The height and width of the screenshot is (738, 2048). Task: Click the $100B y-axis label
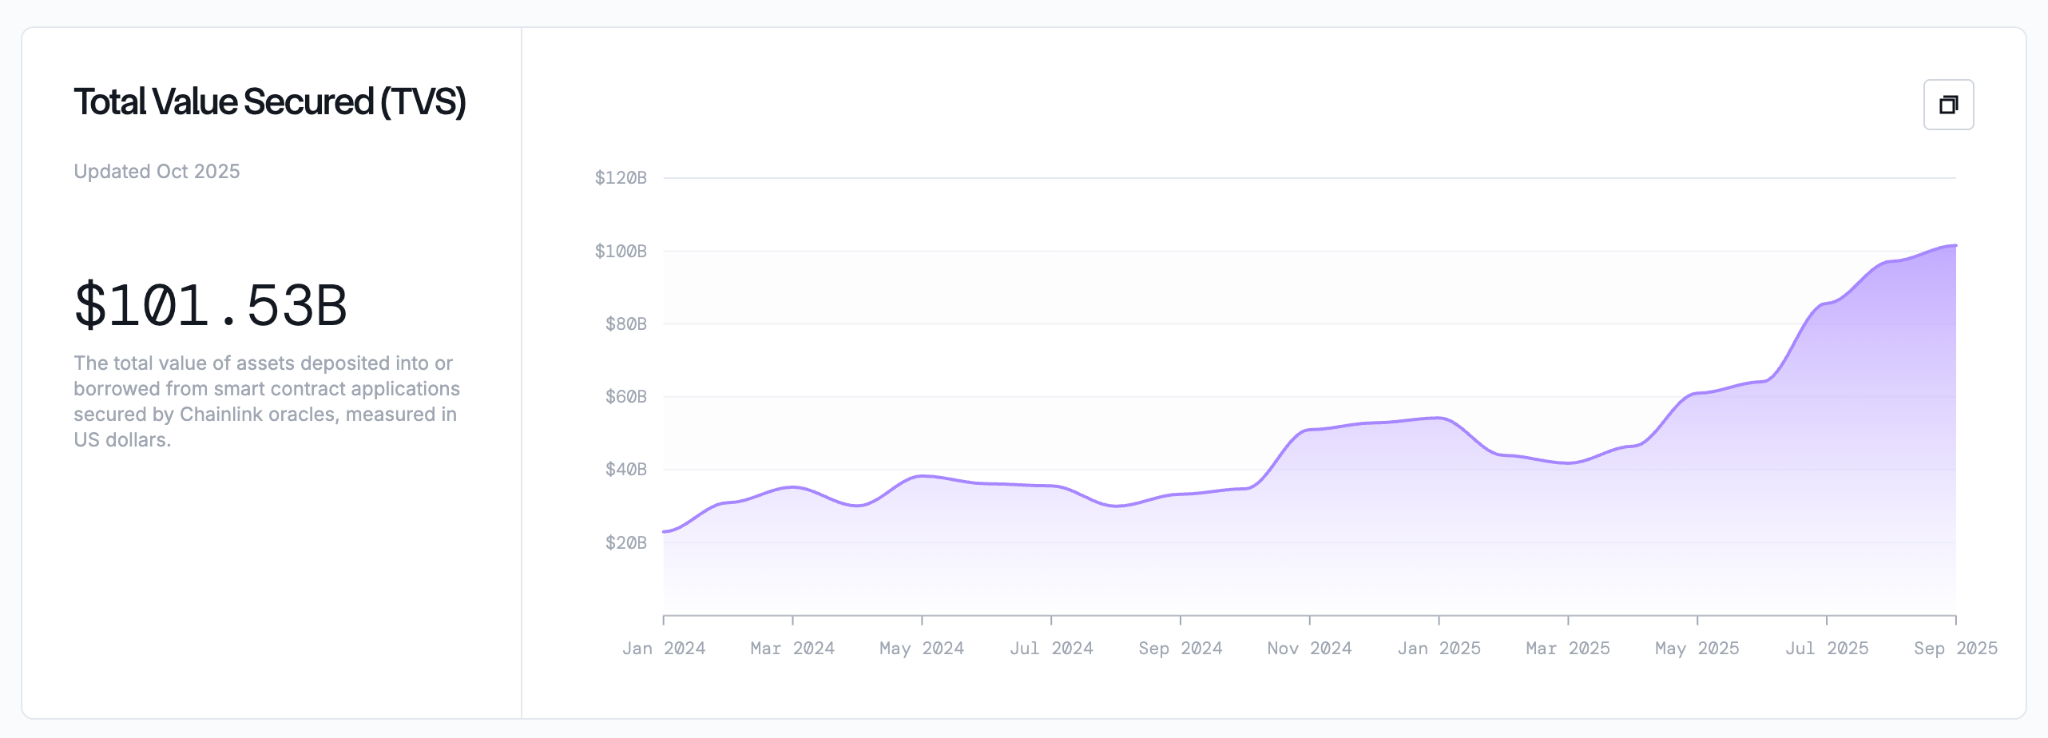621,251
